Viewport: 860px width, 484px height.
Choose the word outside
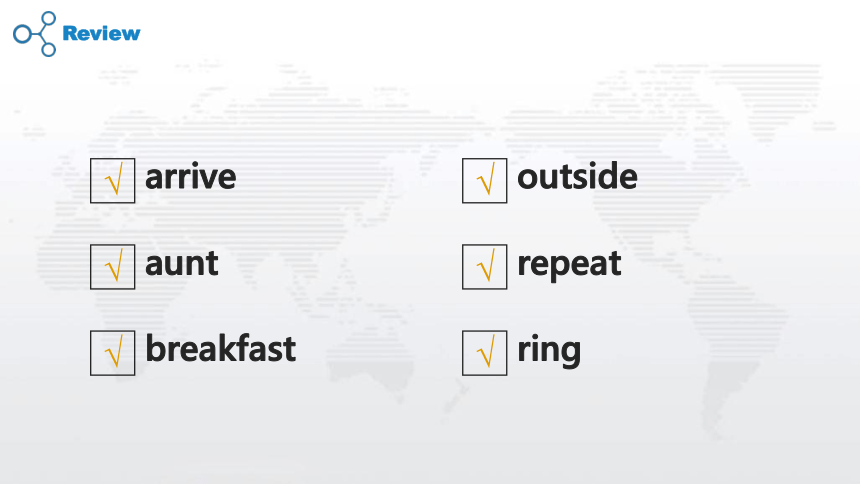(577, 176)
